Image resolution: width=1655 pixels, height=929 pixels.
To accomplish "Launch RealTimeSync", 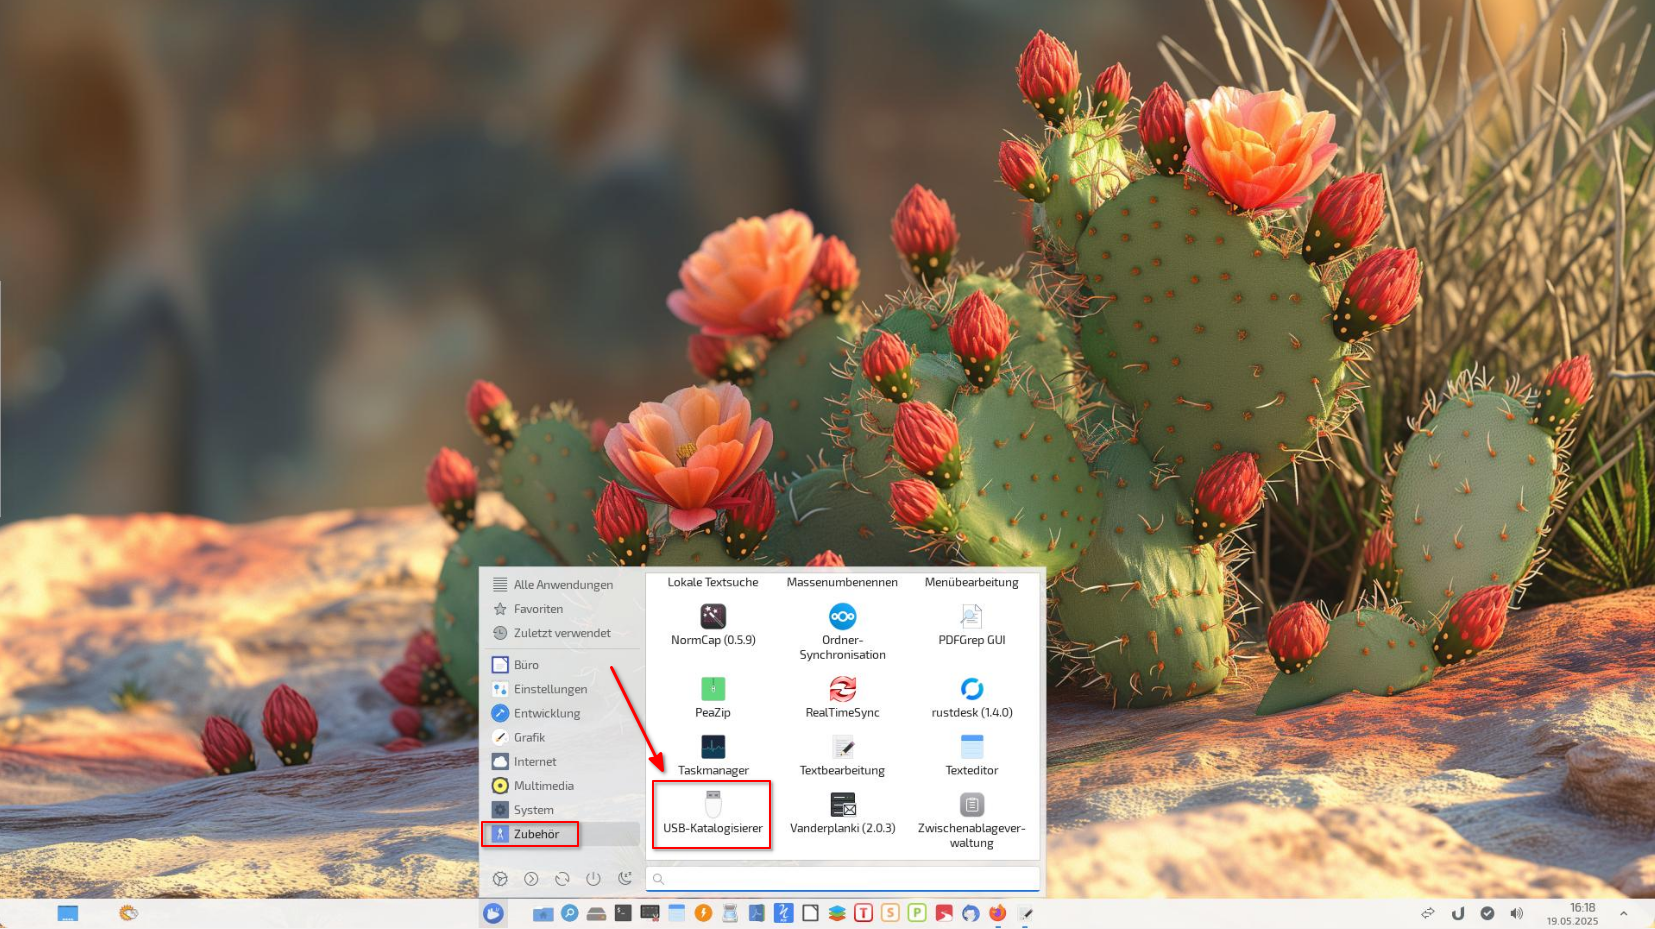I will pyautogui.click(x=842, y=697).
